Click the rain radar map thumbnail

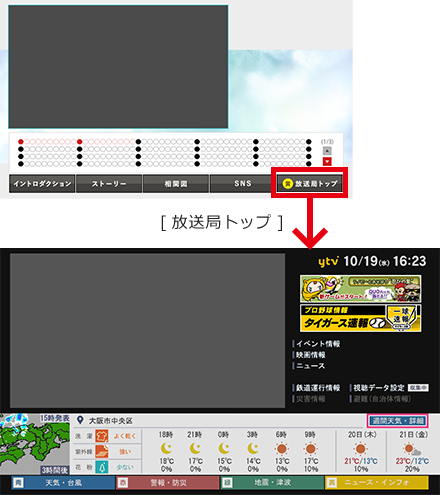(x=35, y=444)
